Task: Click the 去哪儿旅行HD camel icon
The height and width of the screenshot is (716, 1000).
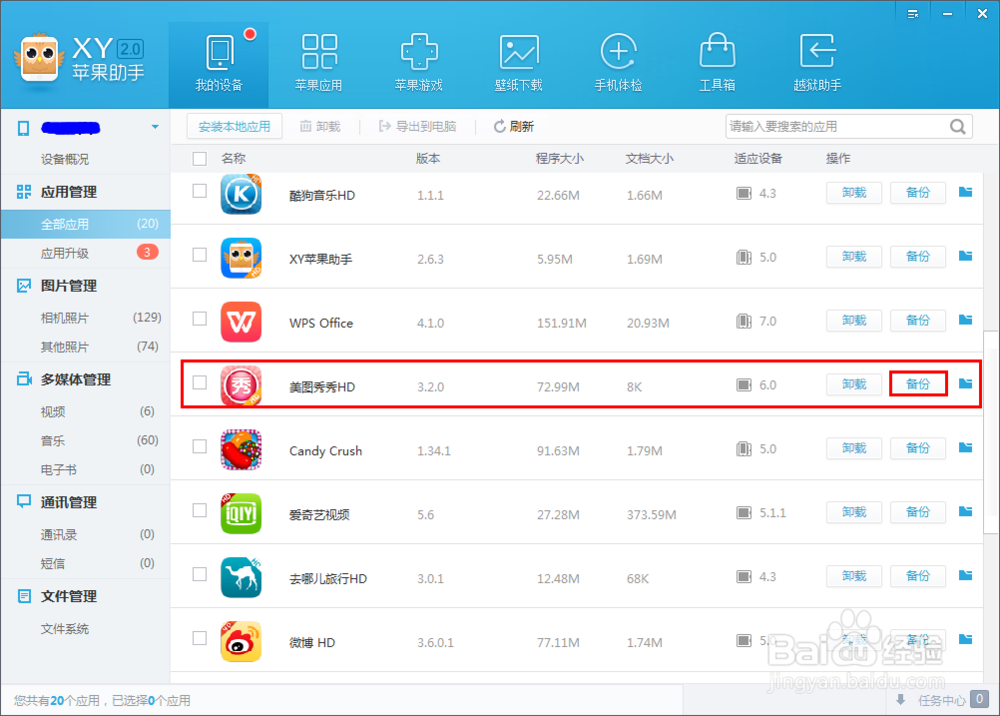Action: coord(241,578)
